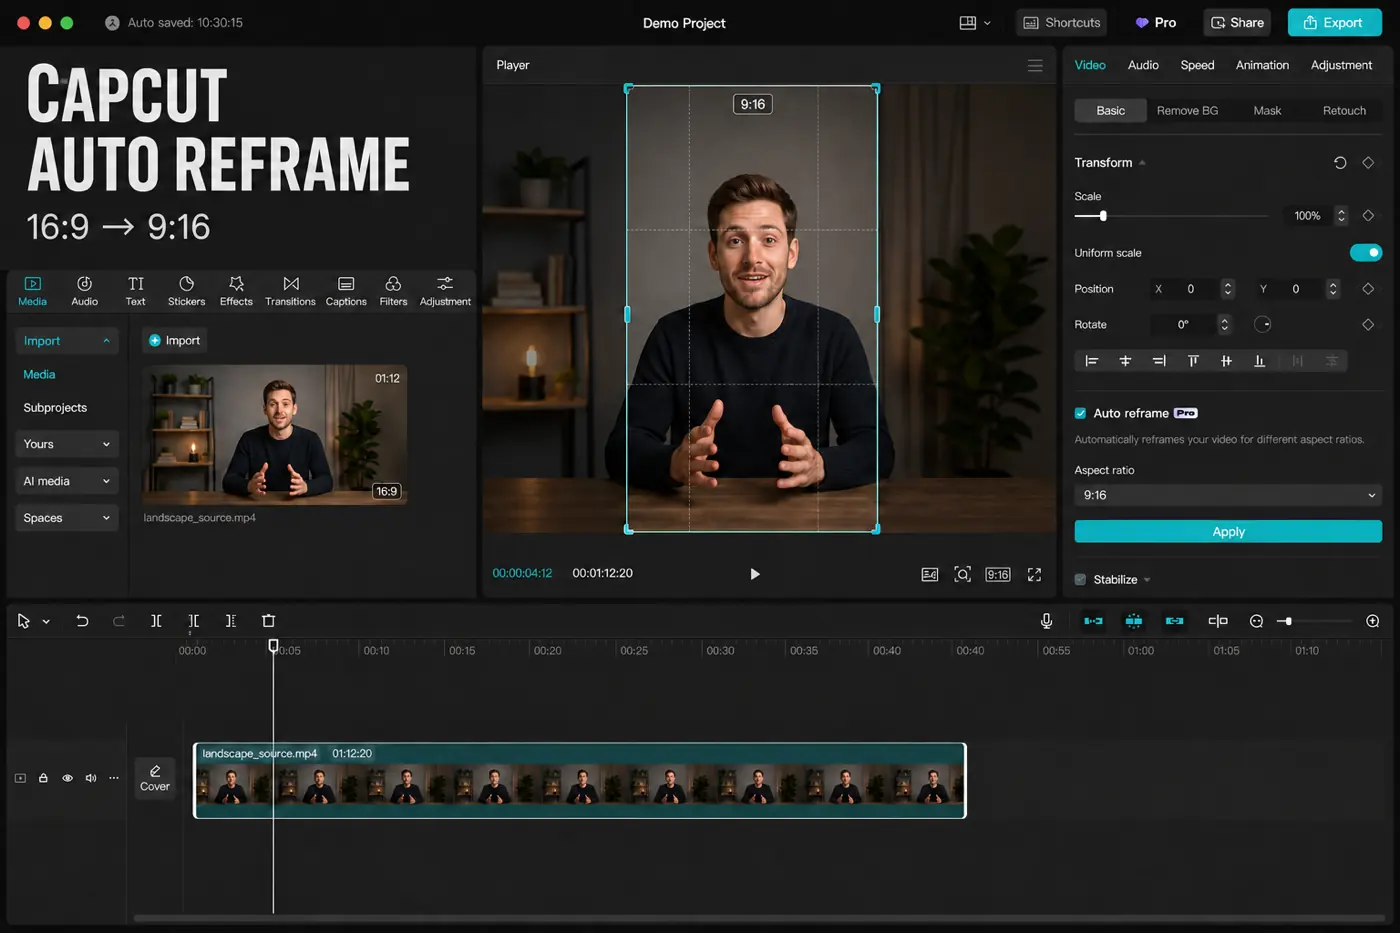
Task: Lock the video track
Action: coord(43,778)
